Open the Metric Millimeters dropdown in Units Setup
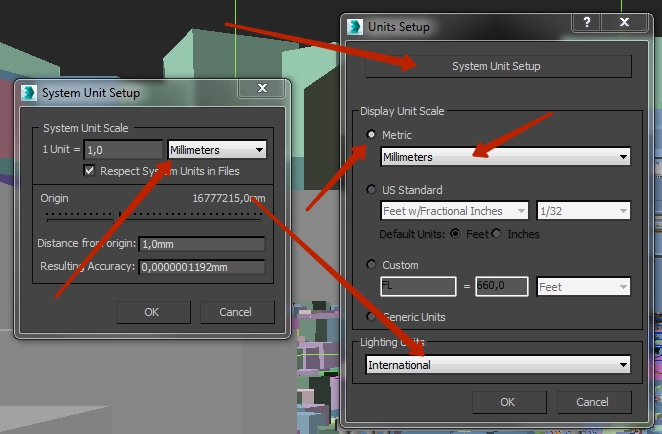 pos(505,157)
